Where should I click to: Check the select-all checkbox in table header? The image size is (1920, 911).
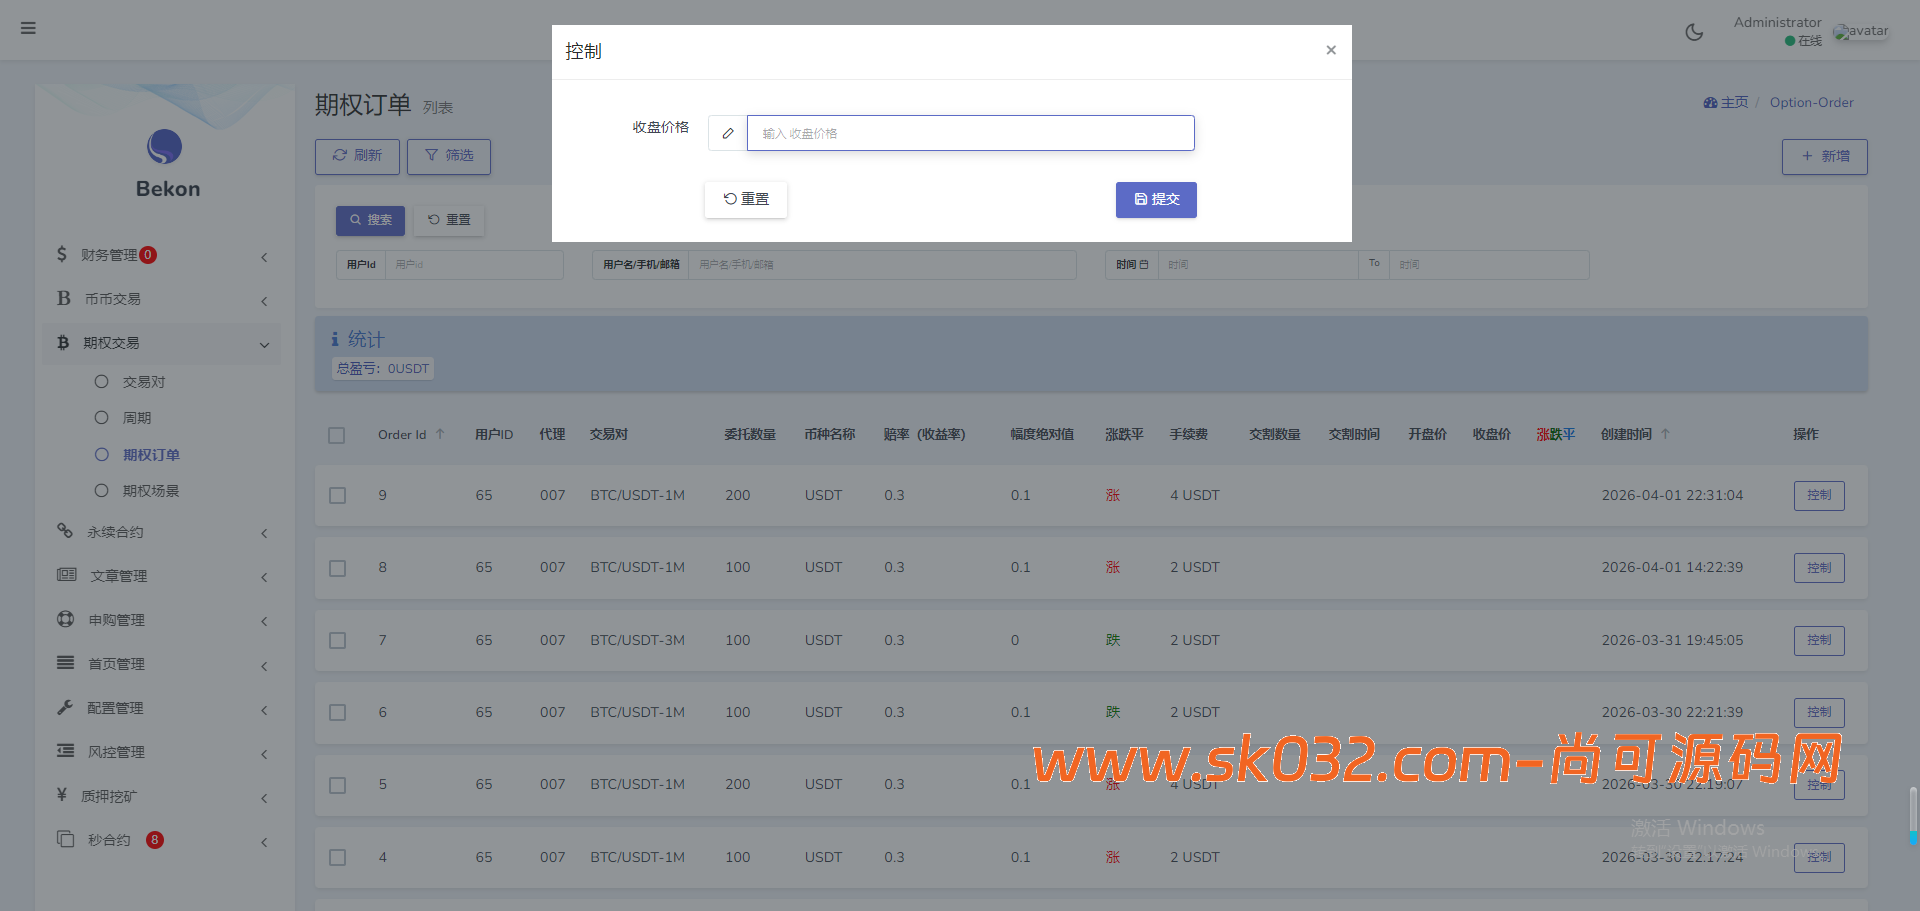(x=337, y=435)
